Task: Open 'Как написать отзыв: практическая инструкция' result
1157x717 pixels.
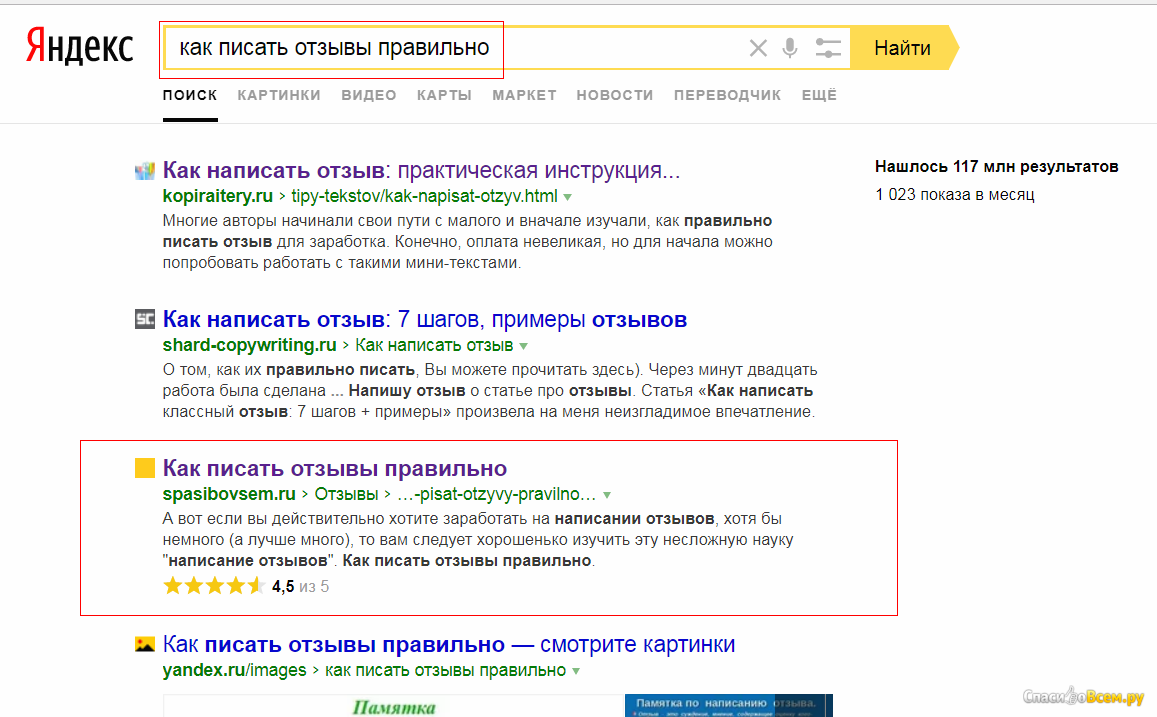Action: pos(421,170)
